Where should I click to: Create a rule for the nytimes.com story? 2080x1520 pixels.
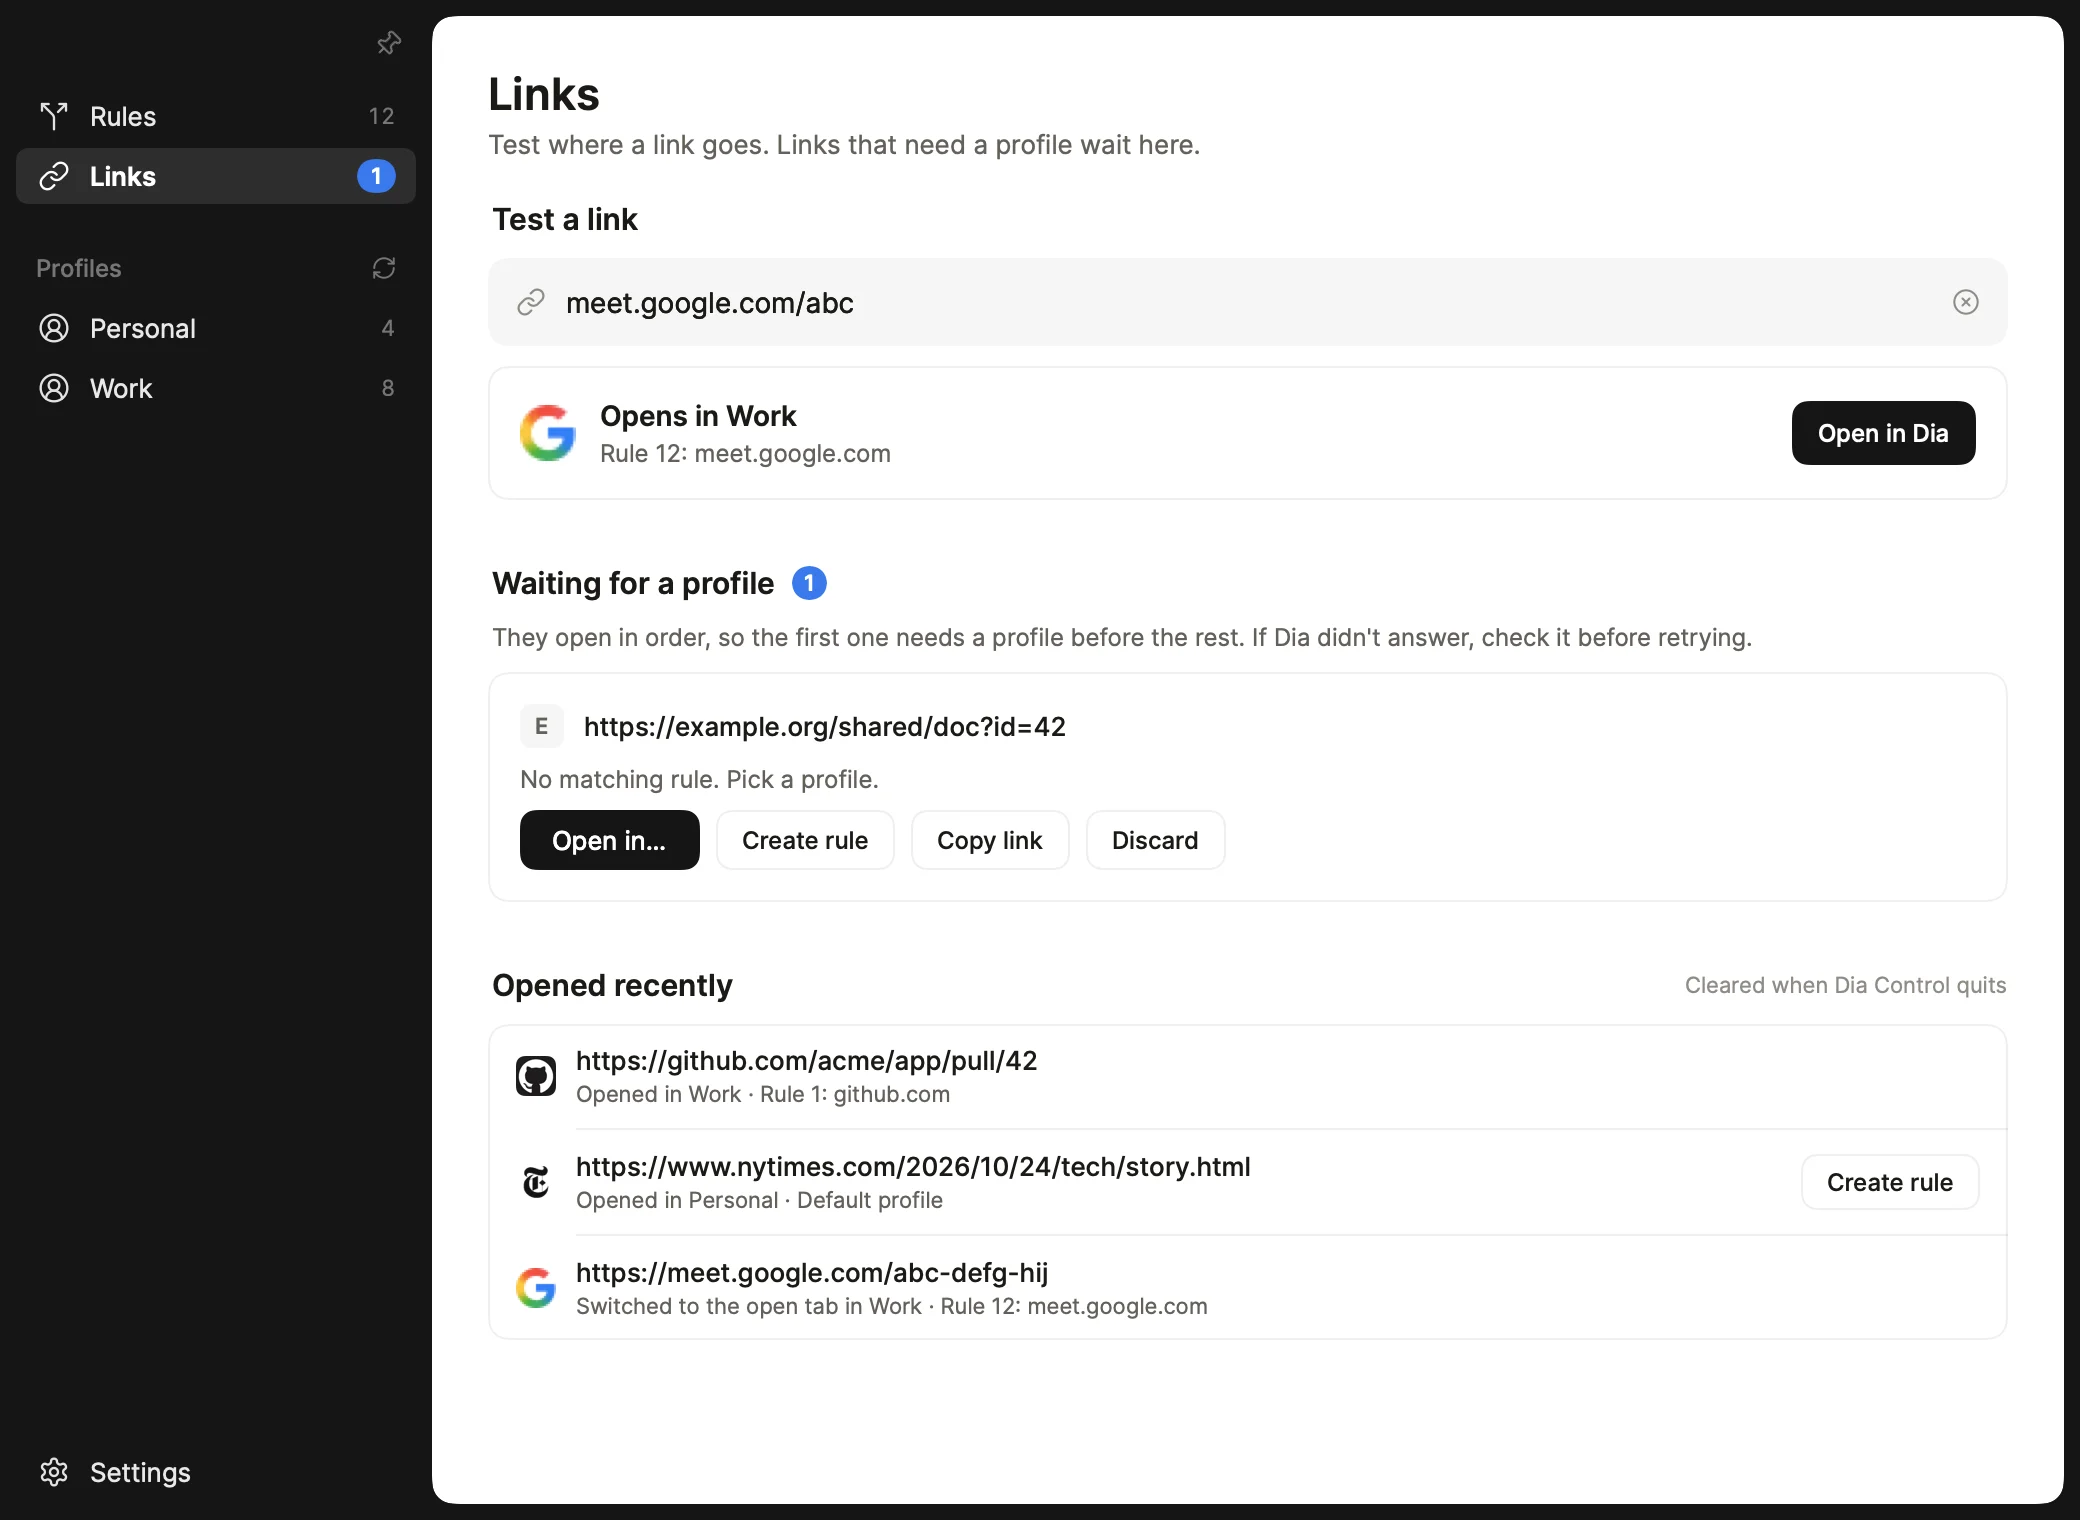1890,1182
